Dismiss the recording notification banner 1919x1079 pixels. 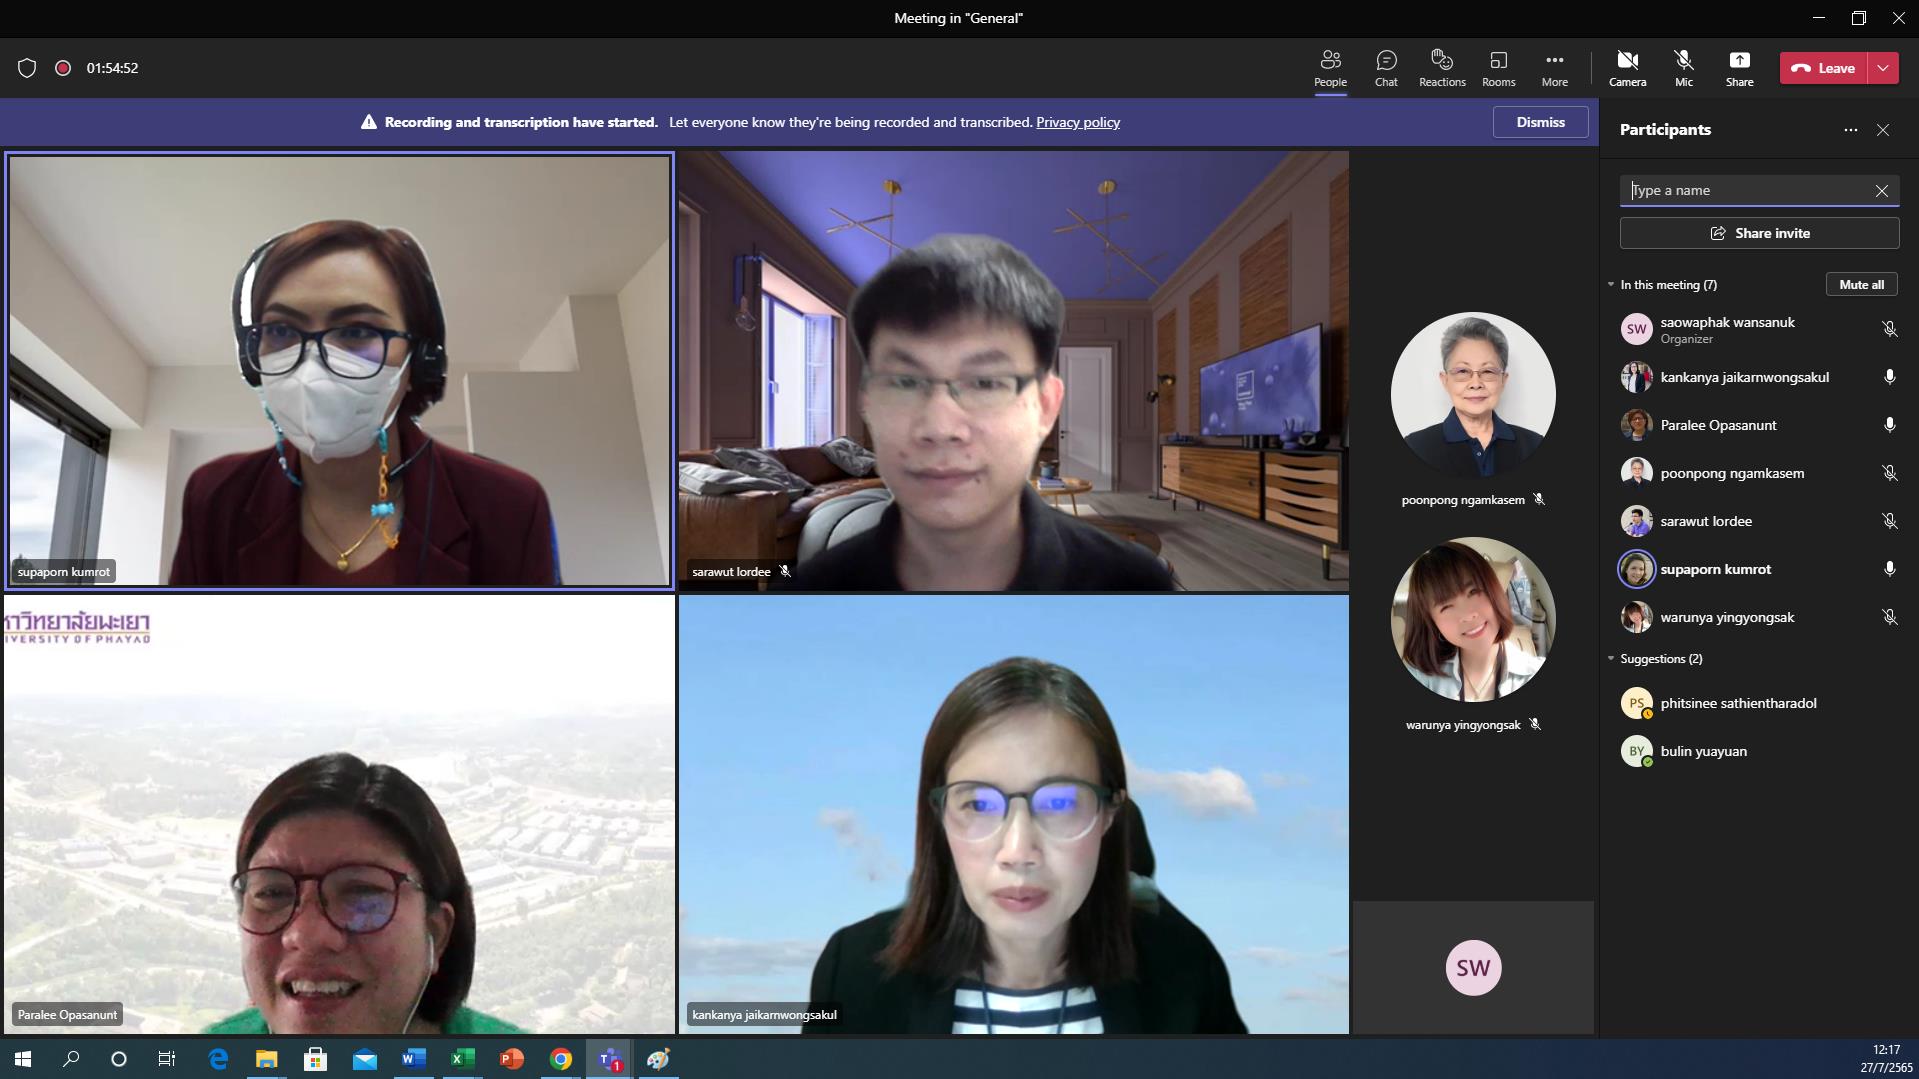click(x=1540, y=122)
